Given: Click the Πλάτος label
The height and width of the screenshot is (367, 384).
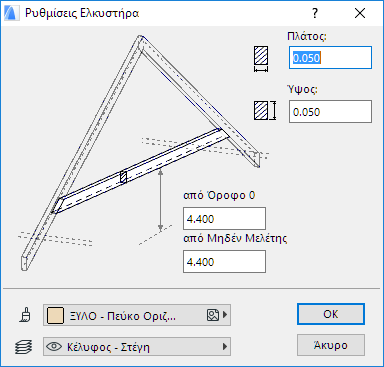Looking at the screenshot, I should 307,36.
